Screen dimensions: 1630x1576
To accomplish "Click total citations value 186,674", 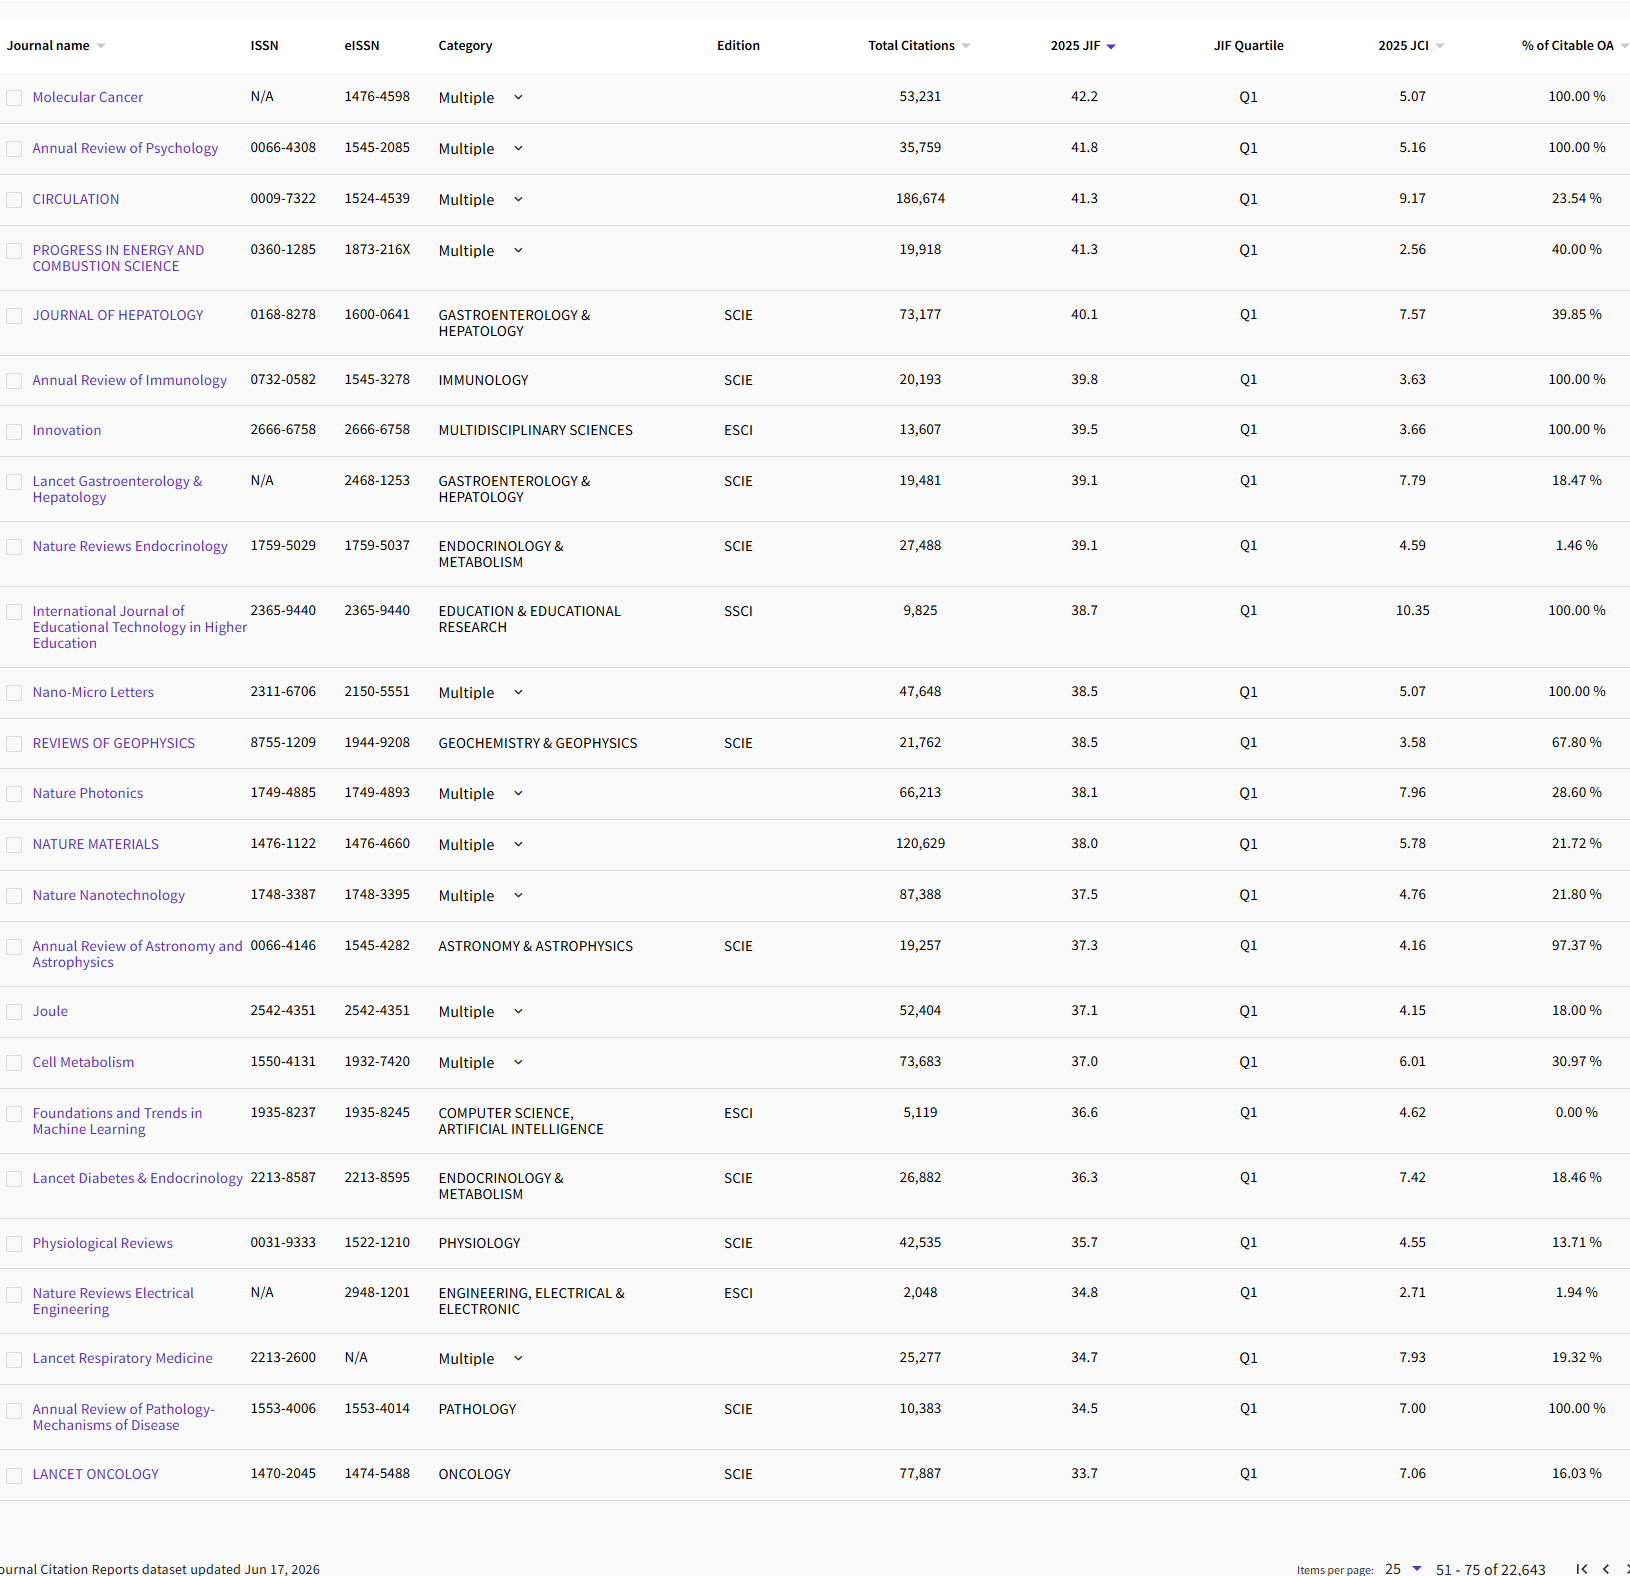I will coord(920,199).
